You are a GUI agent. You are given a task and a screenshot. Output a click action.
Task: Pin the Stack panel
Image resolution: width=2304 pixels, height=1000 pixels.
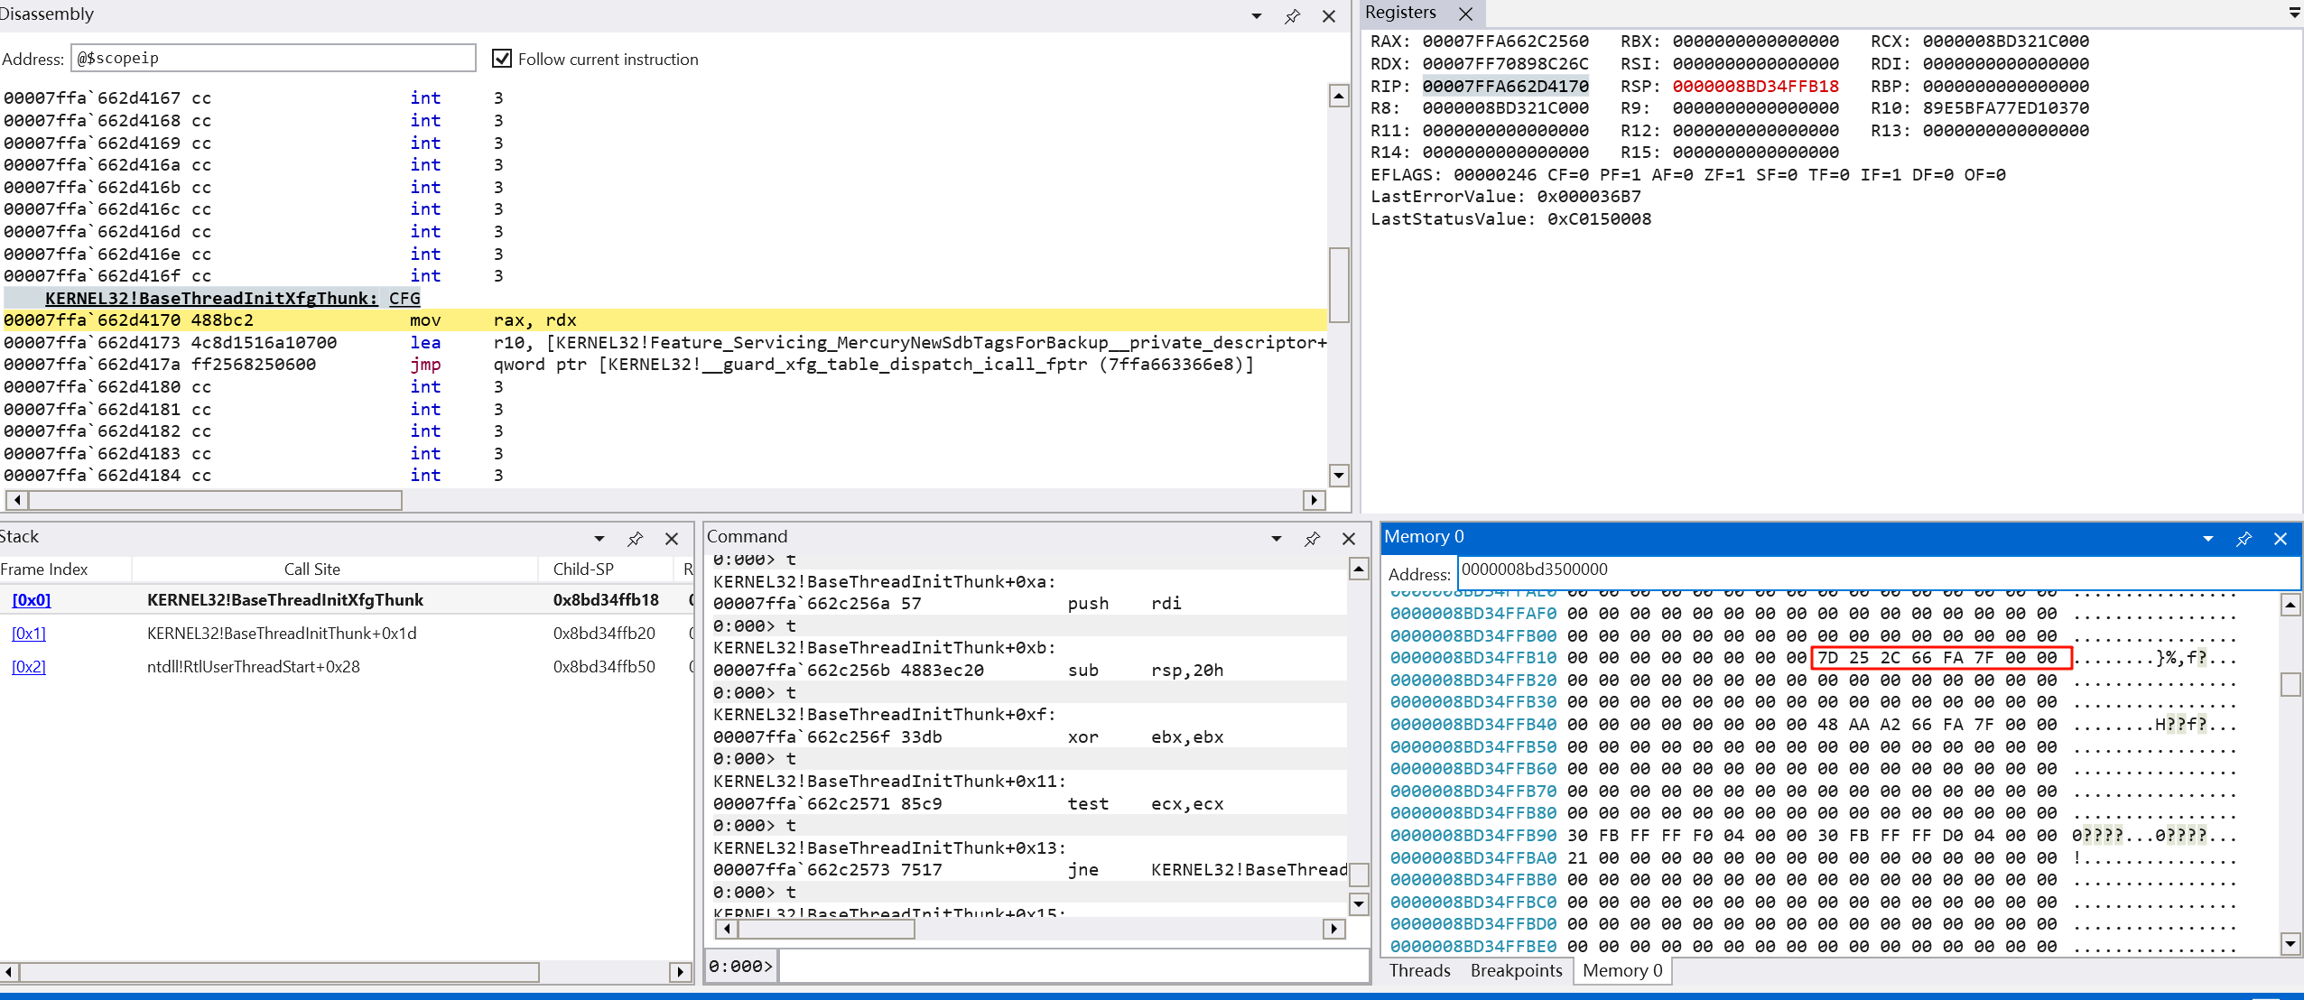[635, 539]
